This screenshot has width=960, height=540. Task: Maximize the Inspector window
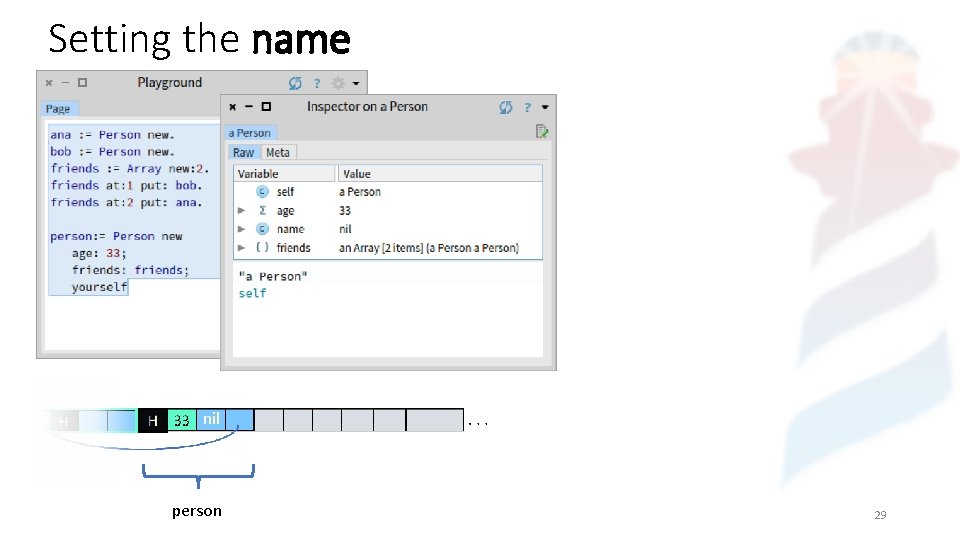coord(266,107)
